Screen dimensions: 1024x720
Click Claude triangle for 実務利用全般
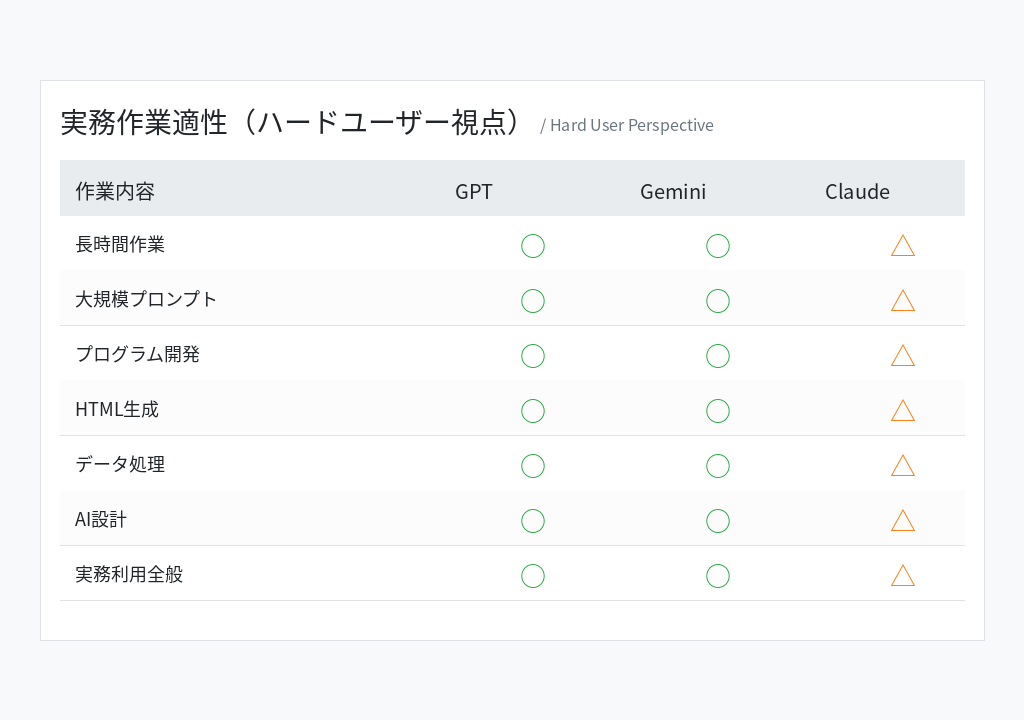point(903,575)
